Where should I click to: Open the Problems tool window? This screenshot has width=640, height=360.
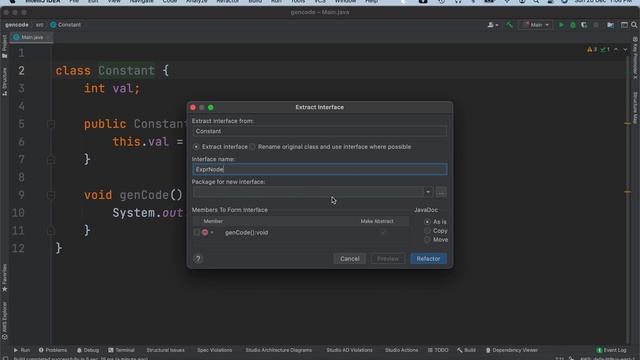[53, 350]
